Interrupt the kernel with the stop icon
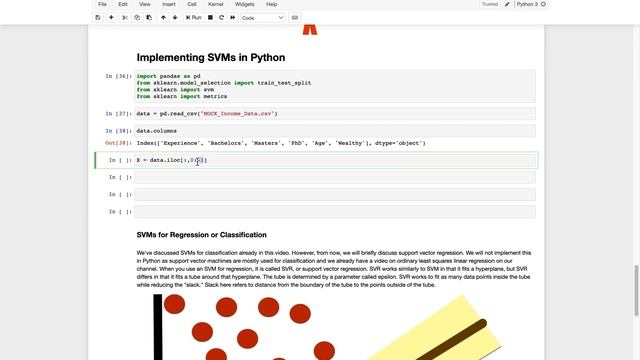This screenshot has height=360, width=640. click(210, 18)
